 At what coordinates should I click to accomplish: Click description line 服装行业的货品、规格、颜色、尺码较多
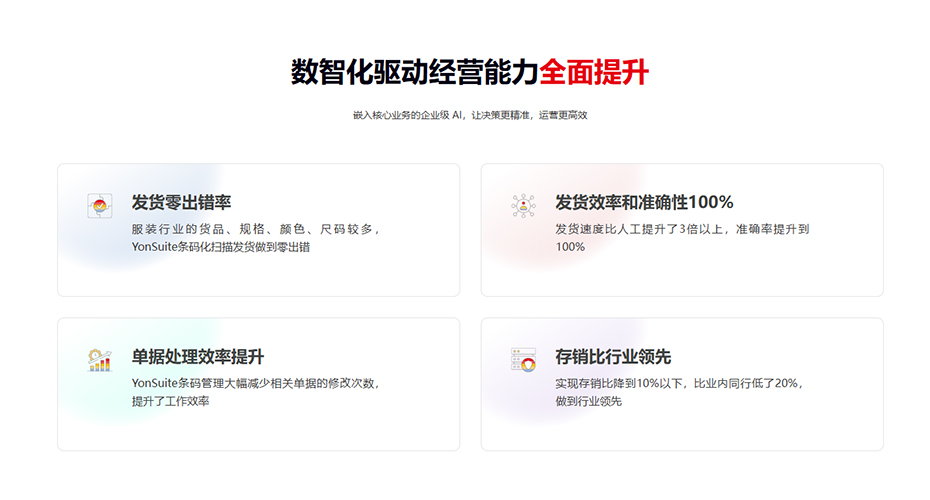[x=255, y=229]
